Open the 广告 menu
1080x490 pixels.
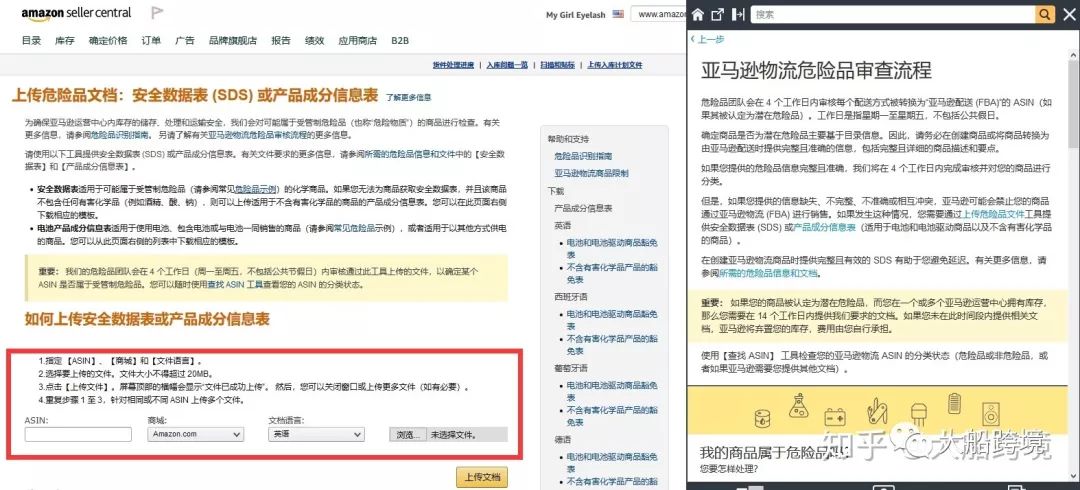pos(185,41)
